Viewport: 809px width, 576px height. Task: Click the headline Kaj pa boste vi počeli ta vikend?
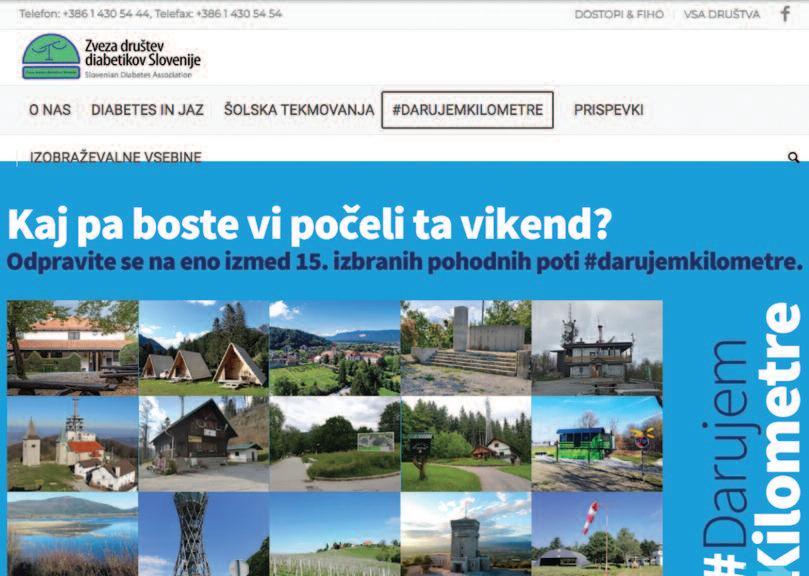310,225
